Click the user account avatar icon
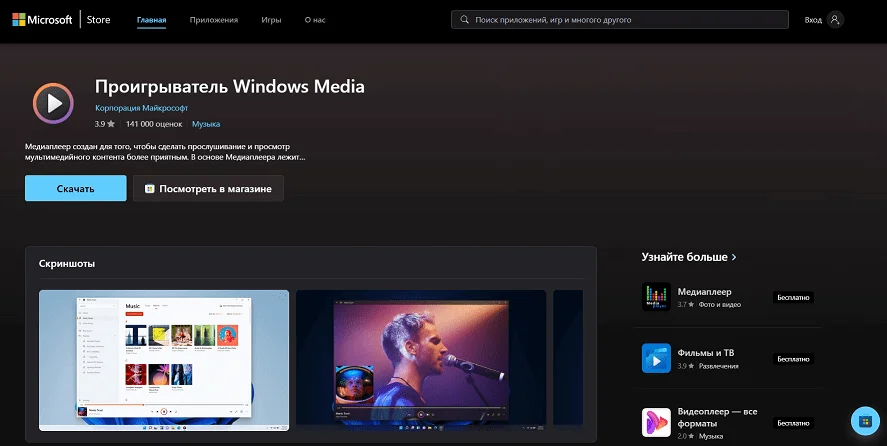887x446 pixels. coord(835,19)
